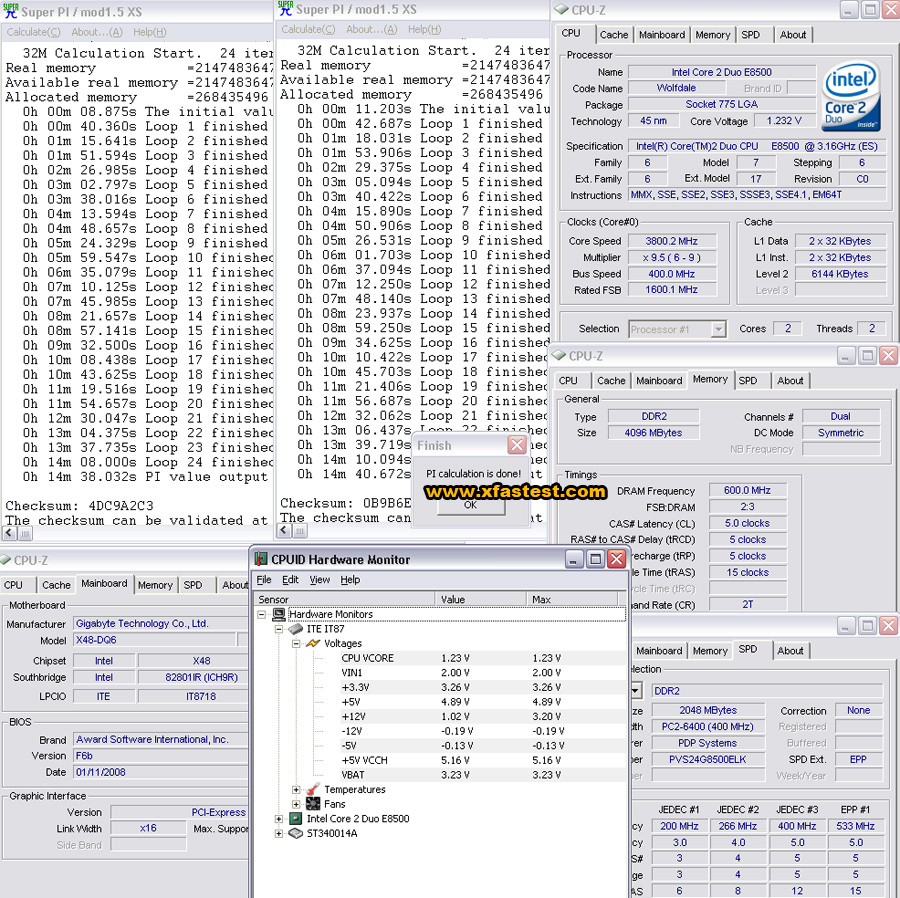The height and width of the screenshot is (898, 900).
Task: Click the Fans icon in the sensor tree
Action: pos(313,804)
